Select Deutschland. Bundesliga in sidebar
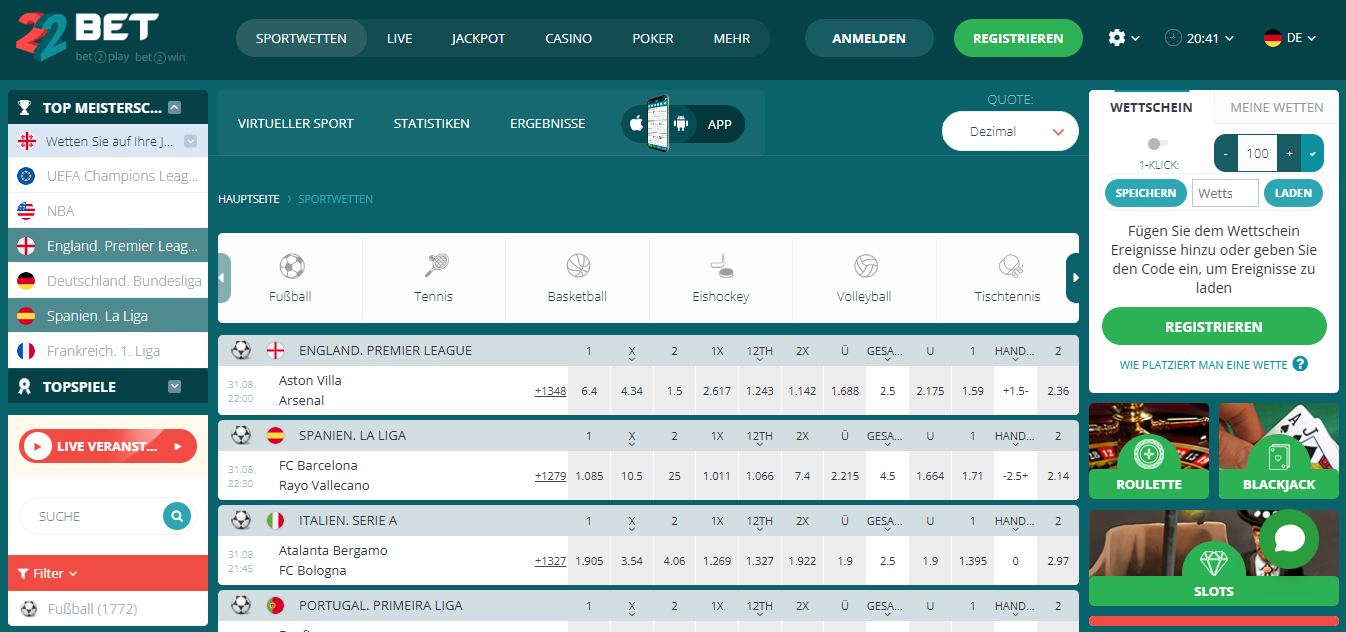This screenshot has height=632, width=1346. (x=108, y=281)
